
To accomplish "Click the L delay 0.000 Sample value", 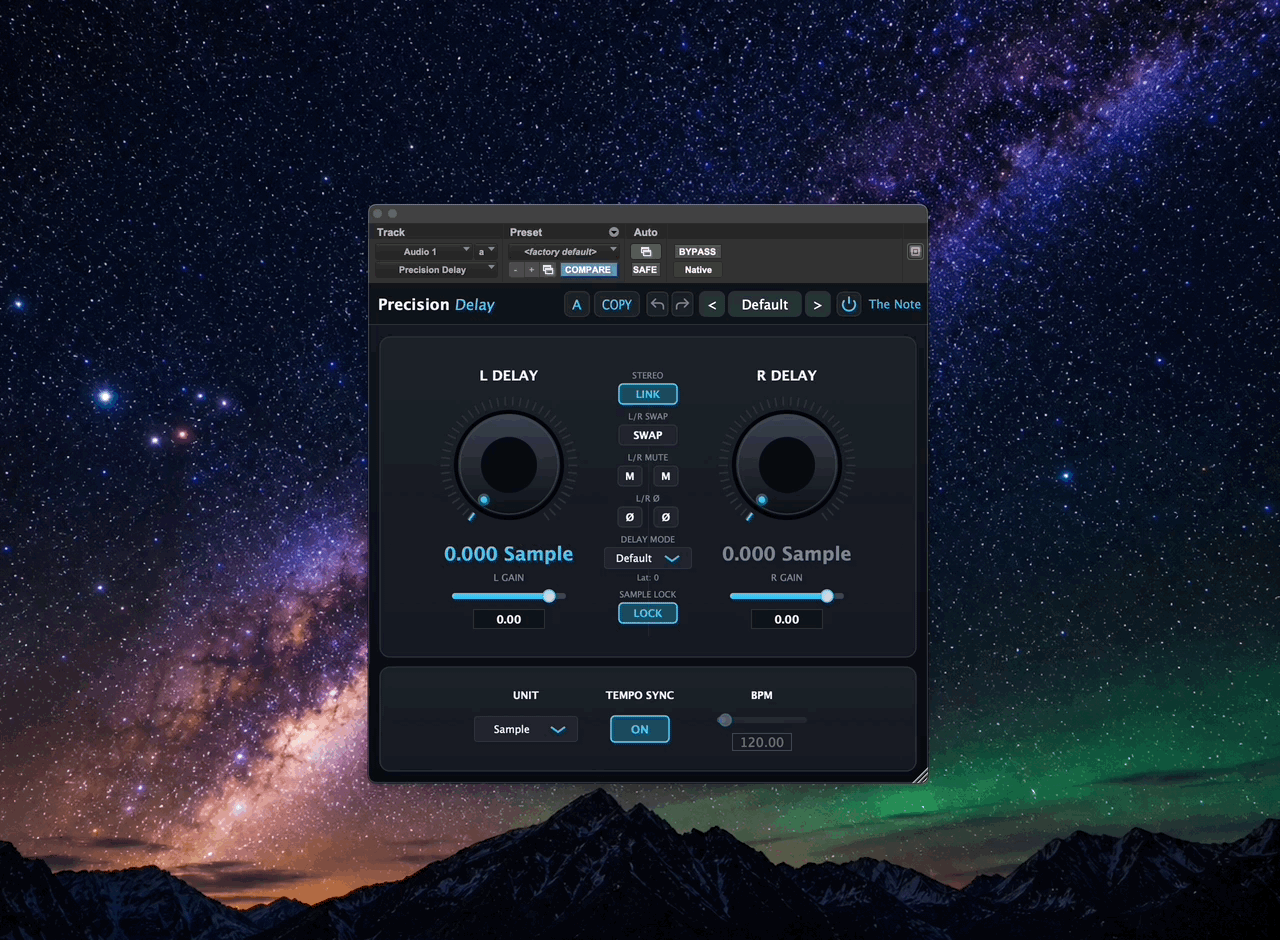I will tap(509, 554).
